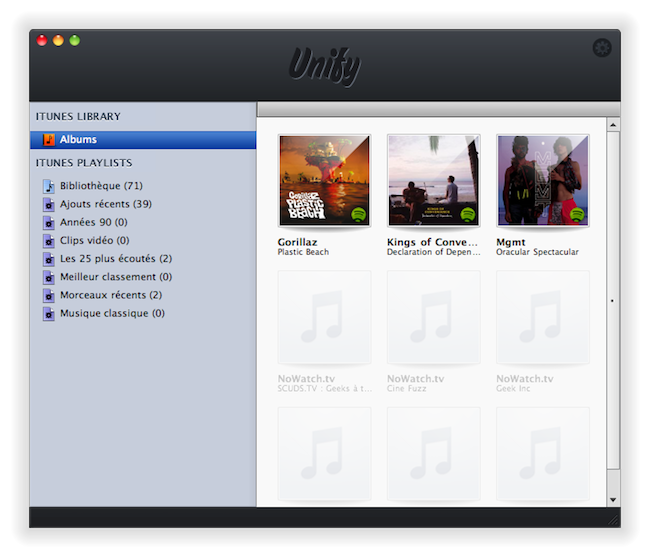Click Spotify badge on Mgmt album cover
Screen dimensions: 650x557
[x=577, y=214]
